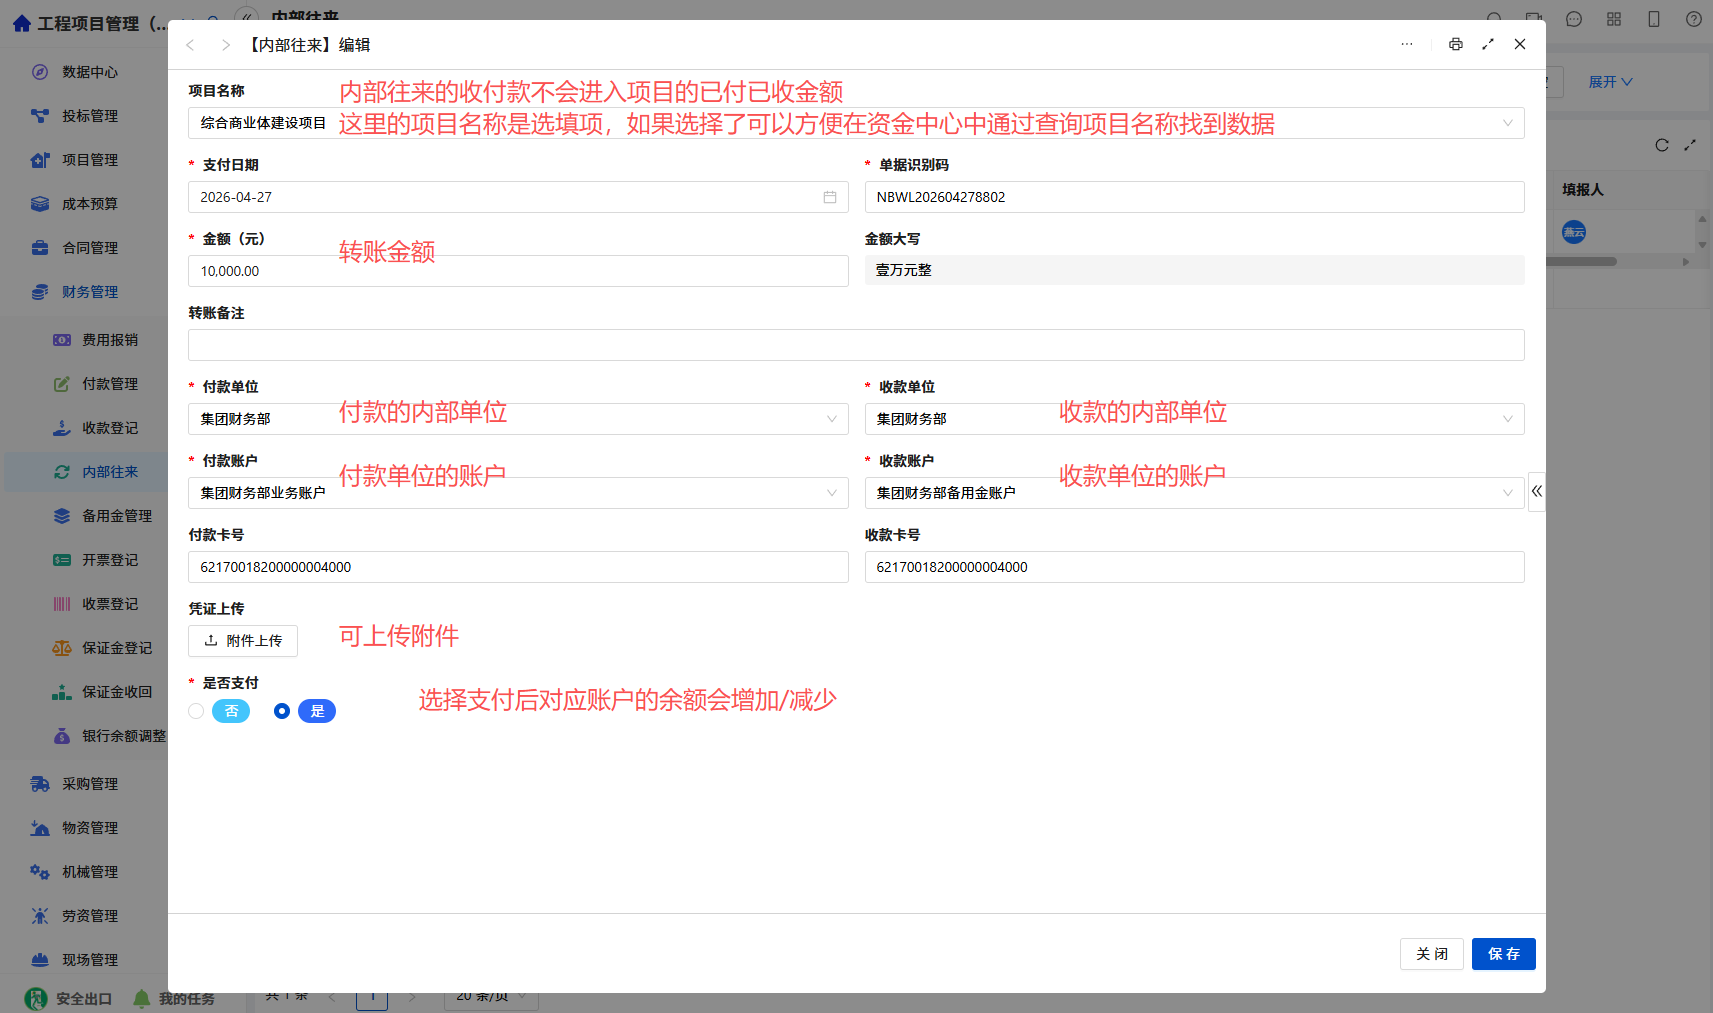
Task: Click the 收款卡号 input field
Action: point(1195,567)
